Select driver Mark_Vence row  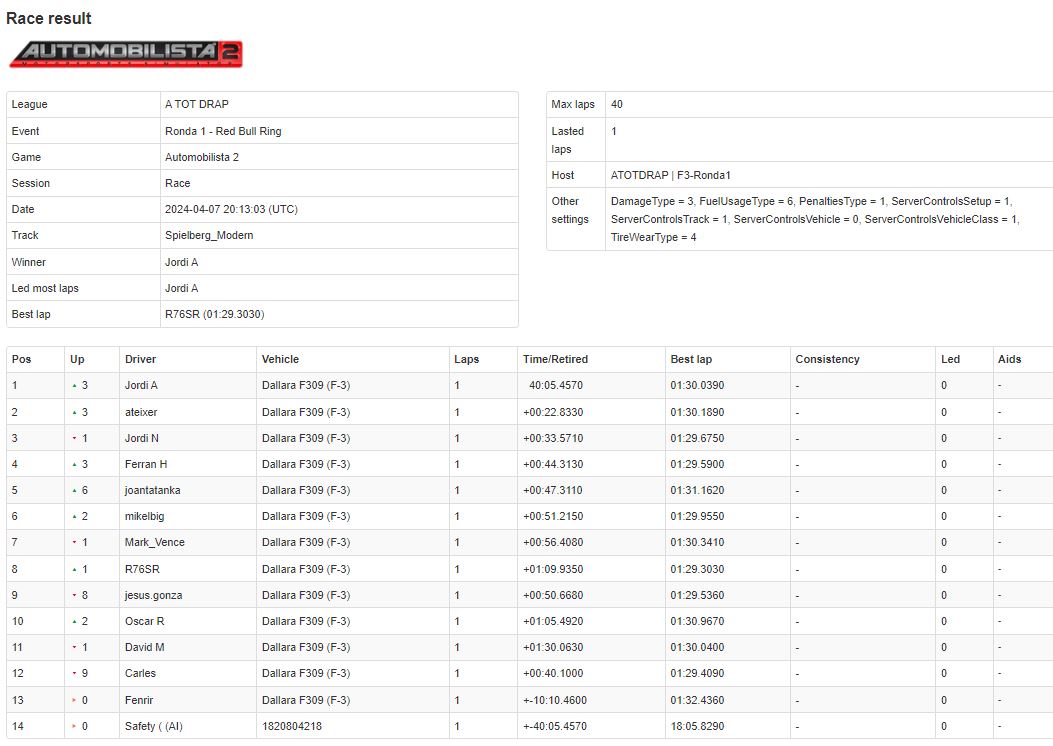pyautogui.click(x=529, y=543)
